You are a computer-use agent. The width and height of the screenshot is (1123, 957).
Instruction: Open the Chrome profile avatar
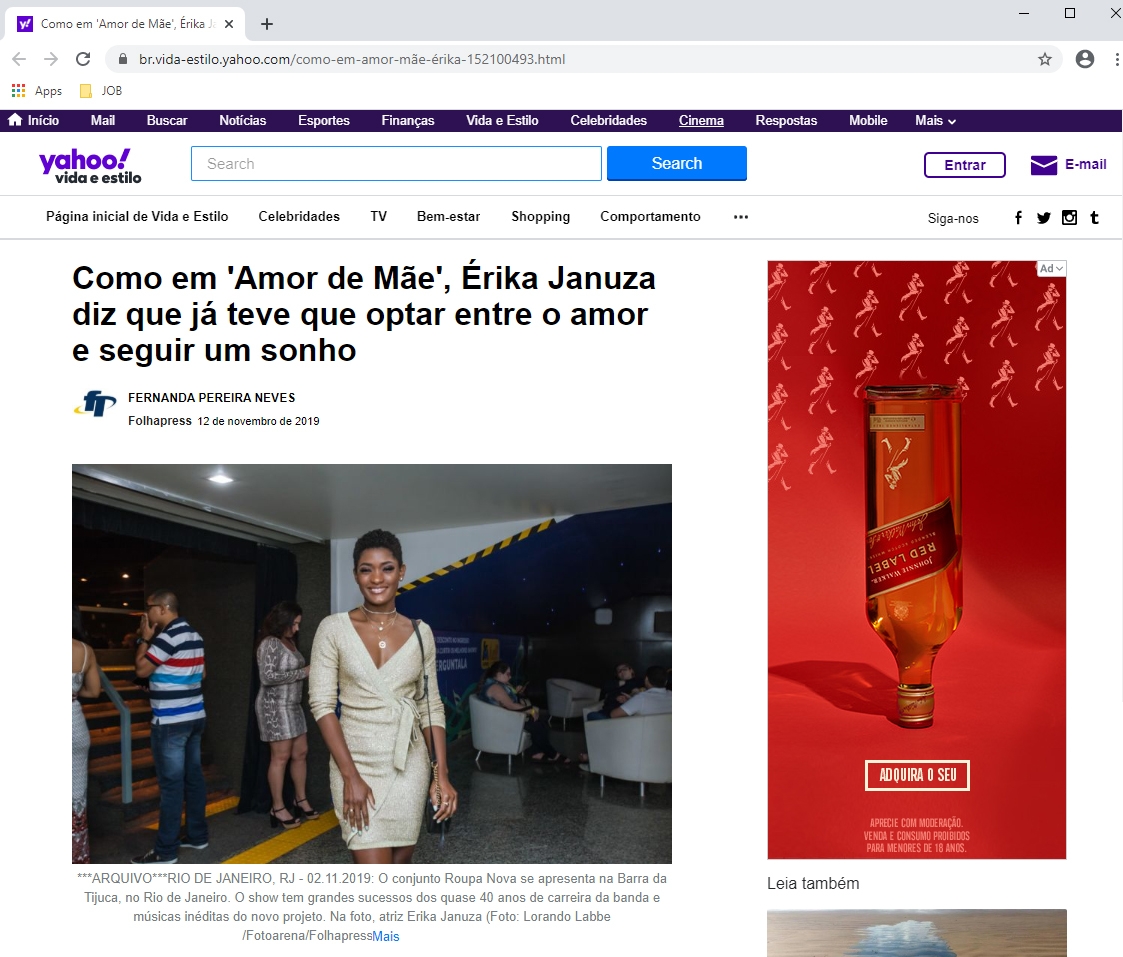click(1084, 59)
